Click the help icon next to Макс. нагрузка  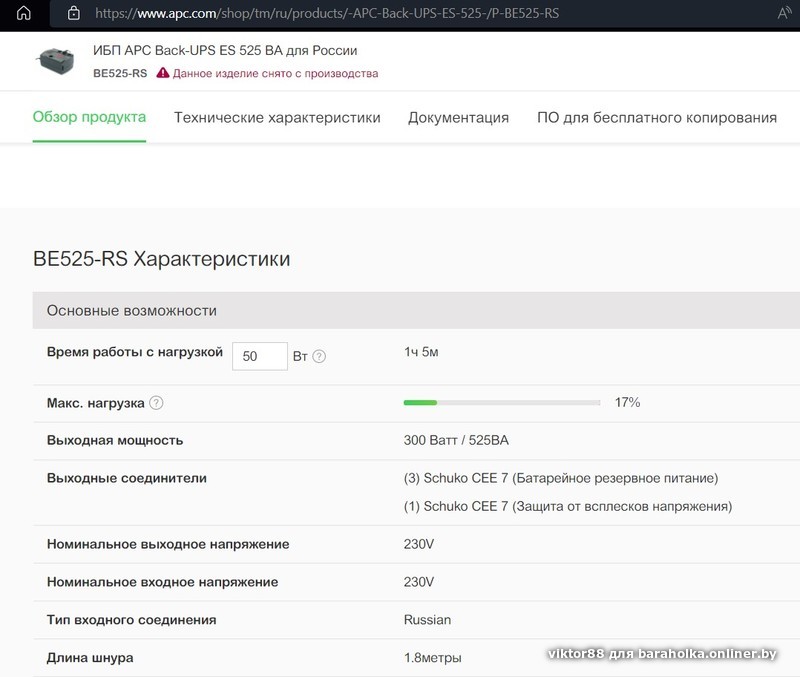pyautogui.click(x=156, y=403)
